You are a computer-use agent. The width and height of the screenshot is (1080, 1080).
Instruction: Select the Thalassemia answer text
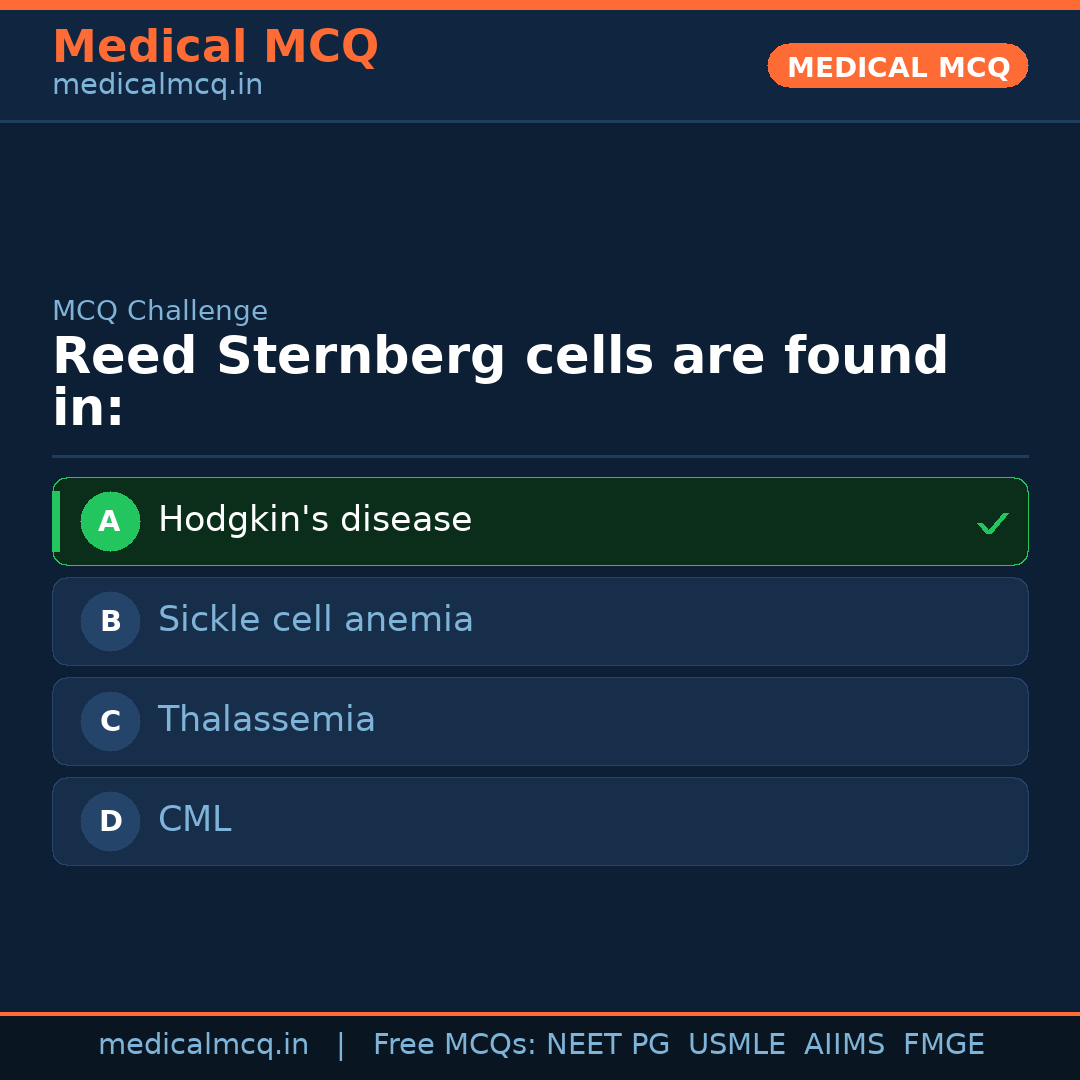point(266,720)
